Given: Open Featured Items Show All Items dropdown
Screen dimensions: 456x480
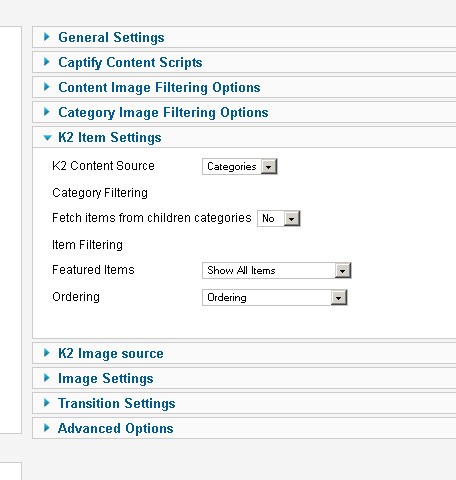Looking at the screenshot, I should [277, 270].
